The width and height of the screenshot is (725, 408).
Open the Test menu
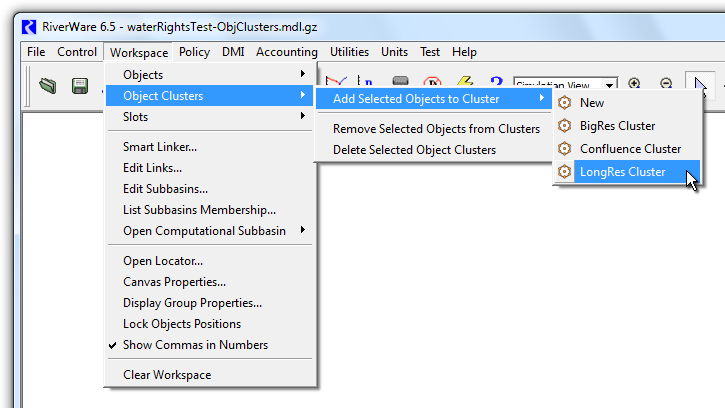point(430,52)
